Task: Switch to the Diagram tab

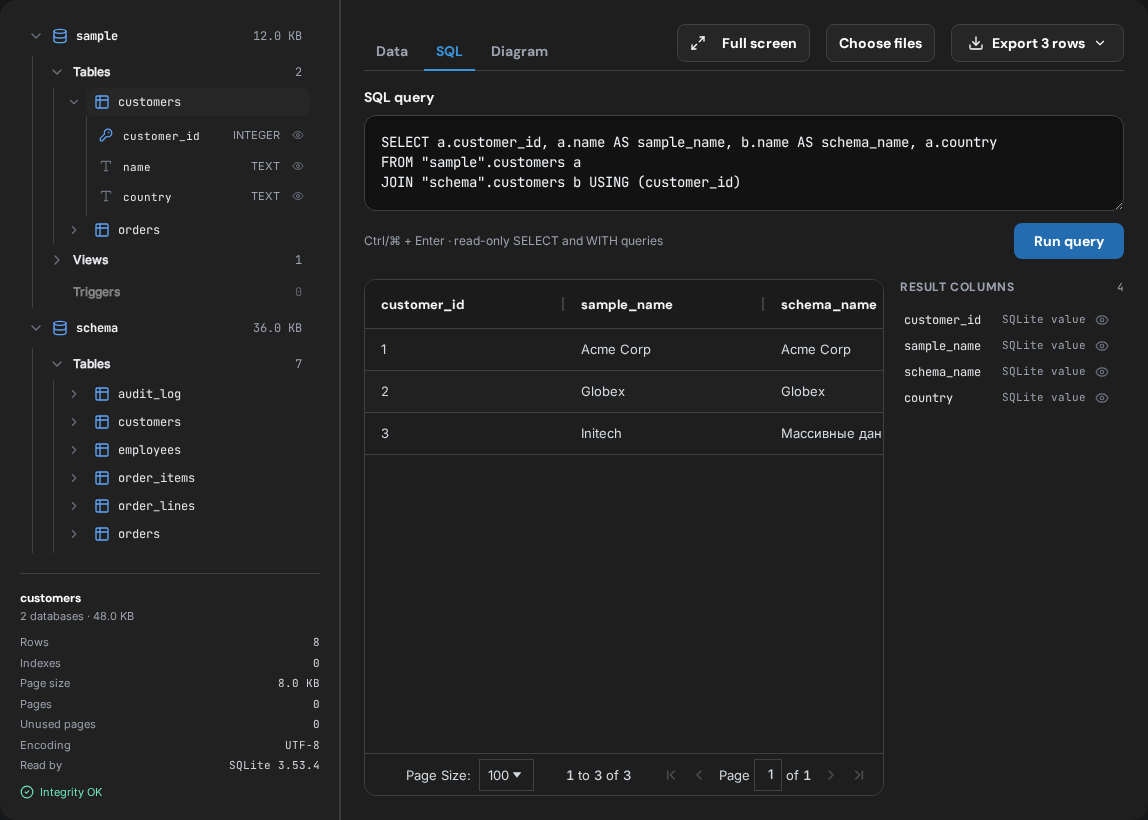Action: click(x=519, y=51)
